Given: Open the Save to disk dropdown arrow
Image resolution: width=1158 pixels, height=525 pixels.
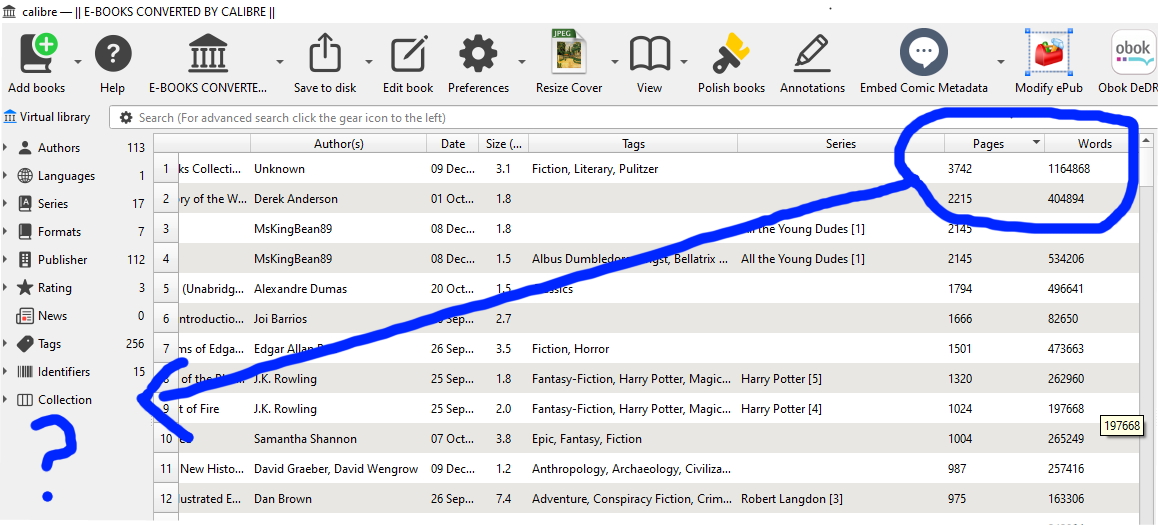Looking at the screenshot, I should tap(368, 62).
